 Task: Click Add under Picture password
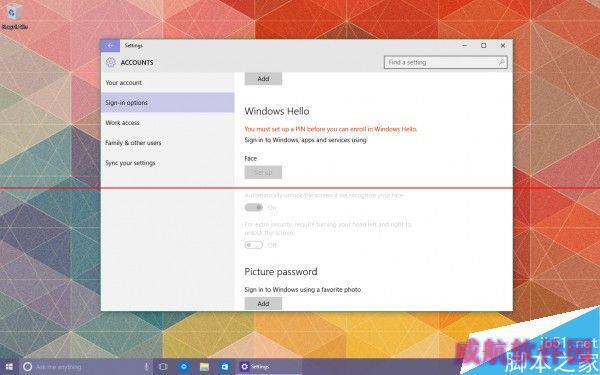pos(263,303)
